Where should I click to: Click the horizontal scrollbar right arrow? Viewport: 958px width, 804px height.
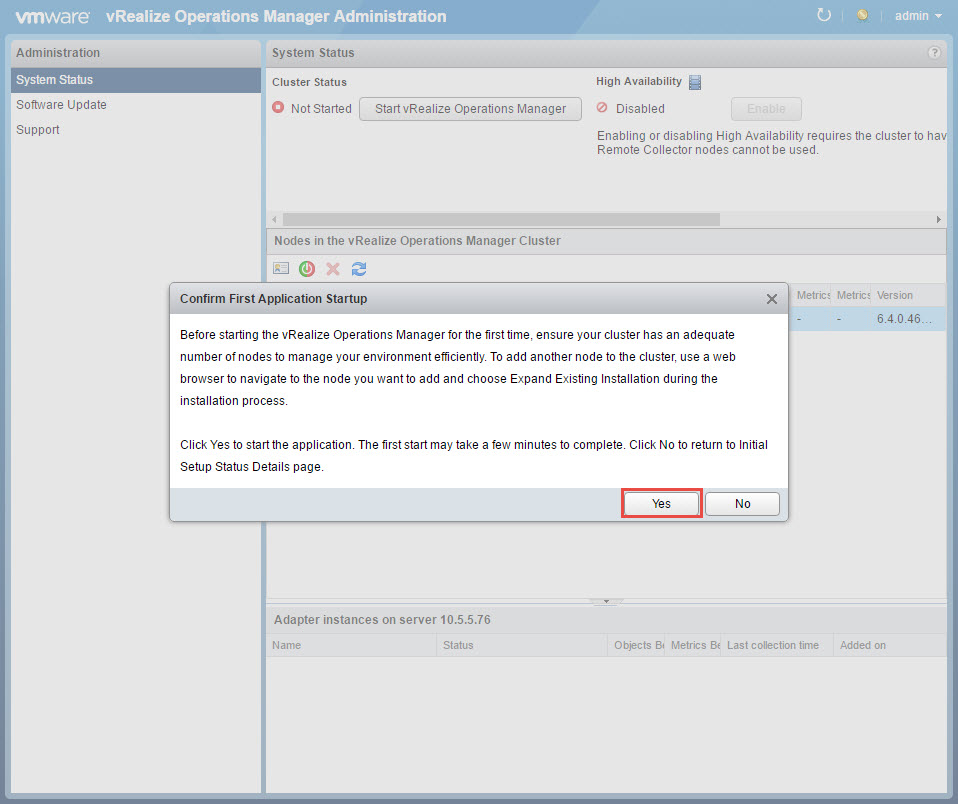[938, 219]
